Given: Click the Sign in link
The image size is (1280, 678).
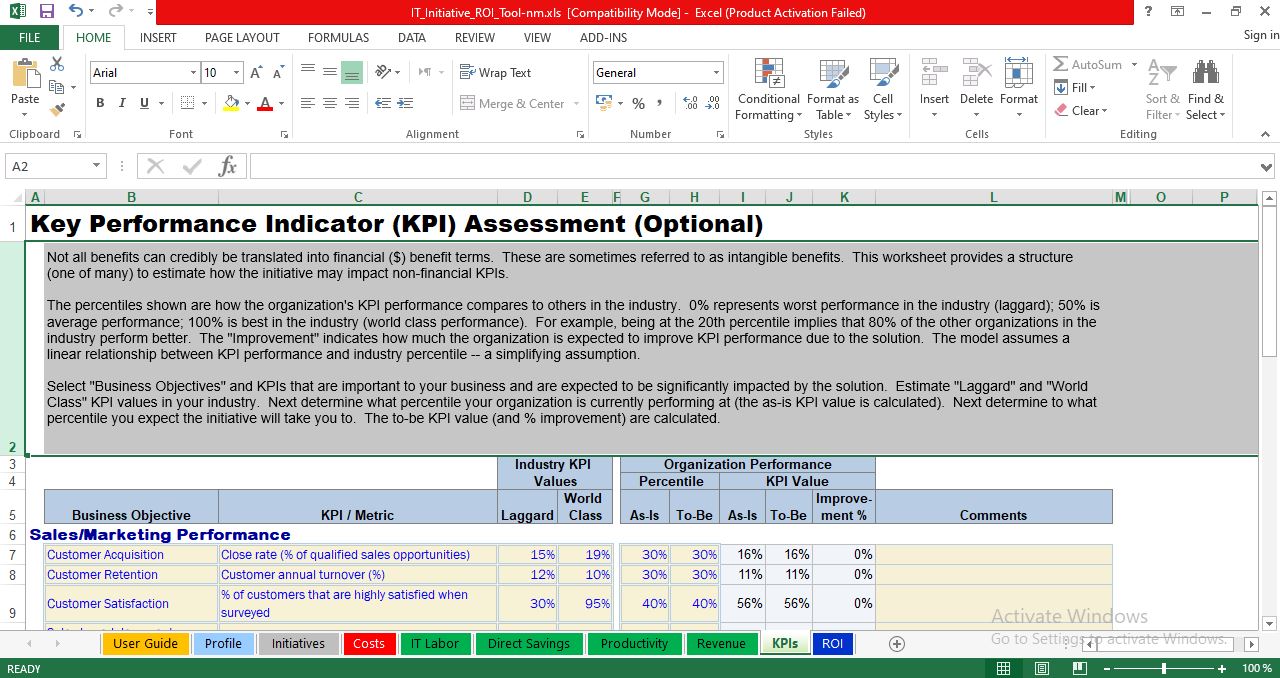Looking at the screenshot, I should (x=1258, y=34).
